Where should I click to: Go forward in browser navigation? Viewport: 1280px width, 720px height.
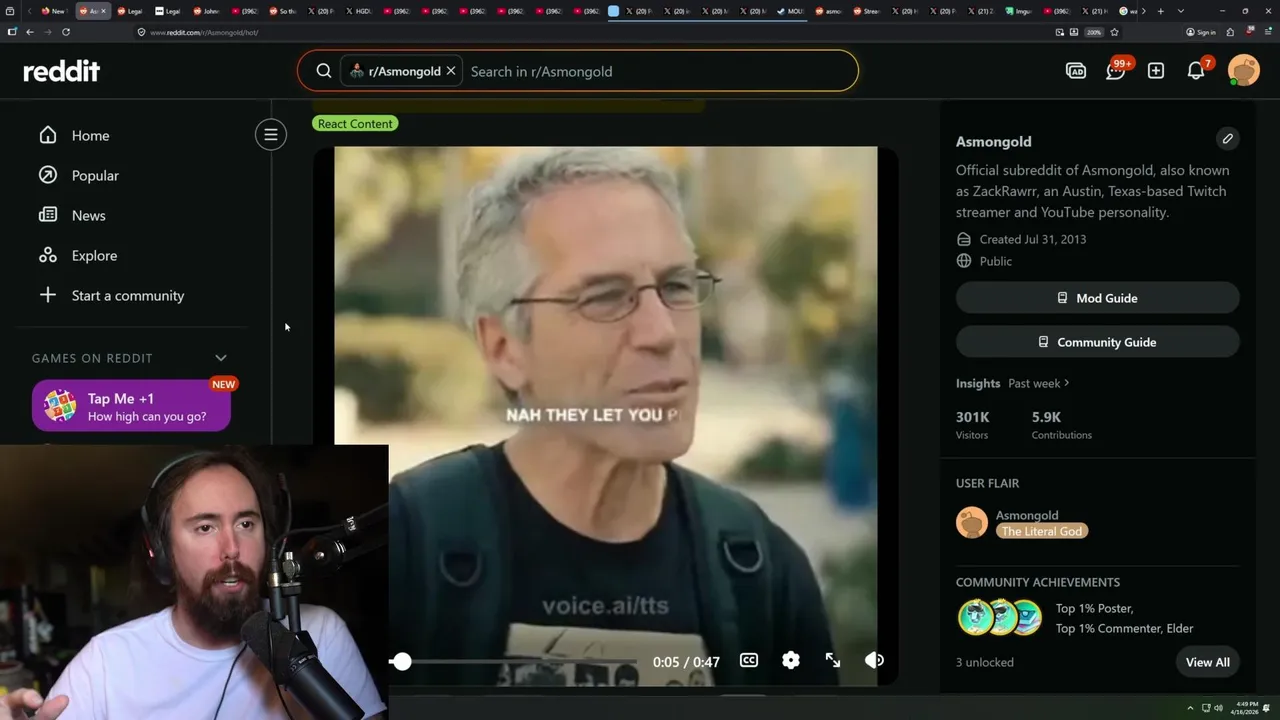[x=48, y=32]
